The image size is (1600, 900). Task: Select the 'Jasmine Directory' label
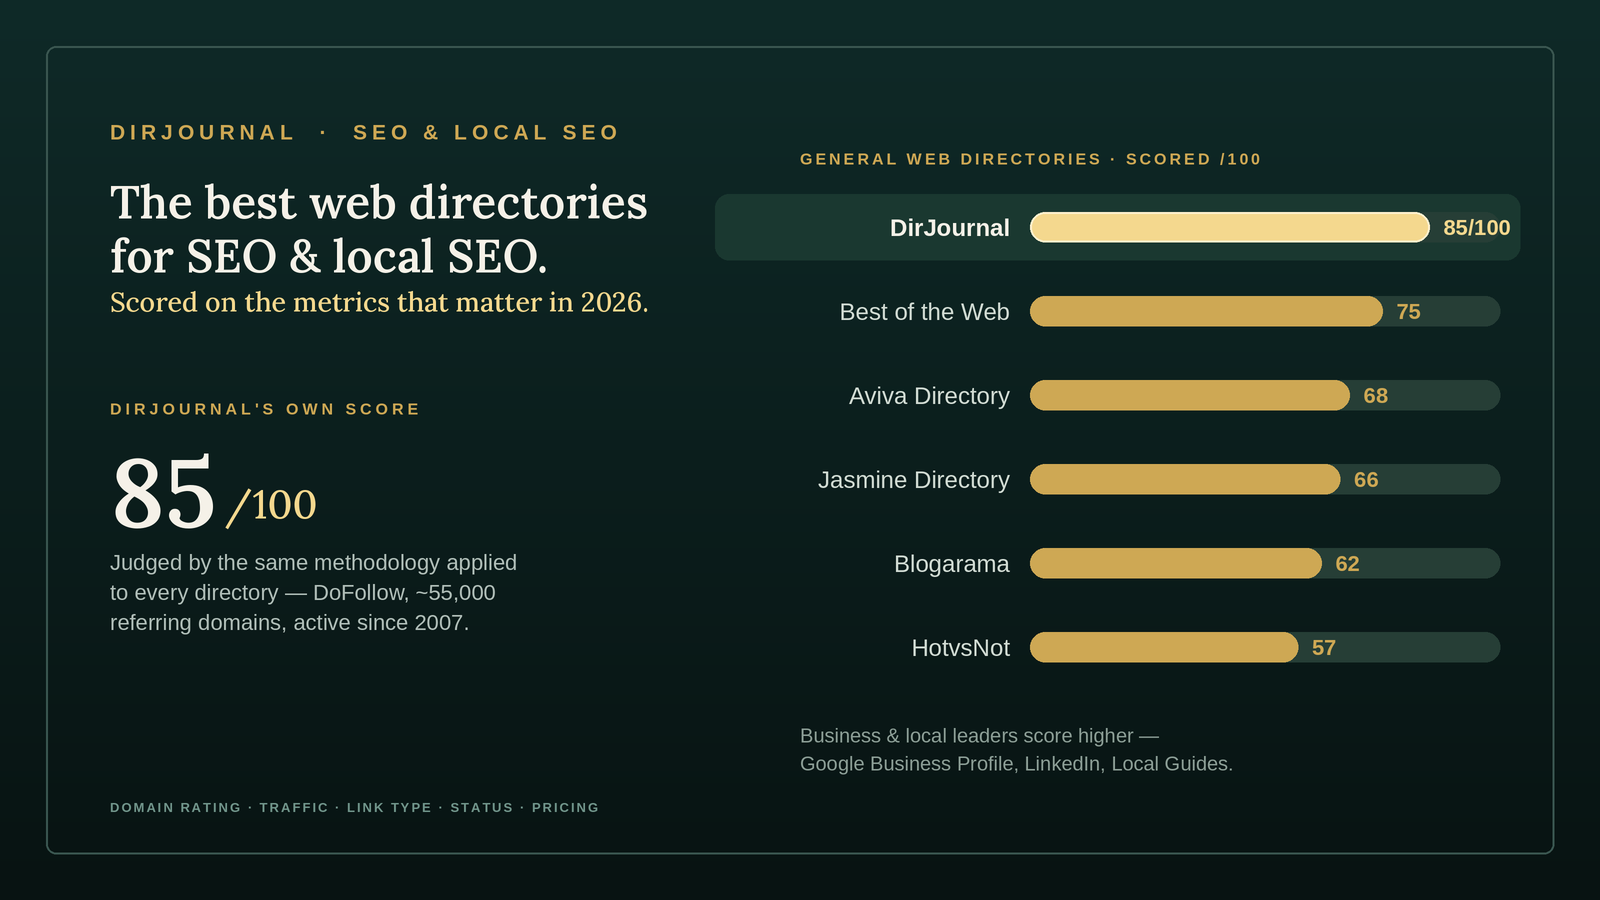click(x=914, y=480)
